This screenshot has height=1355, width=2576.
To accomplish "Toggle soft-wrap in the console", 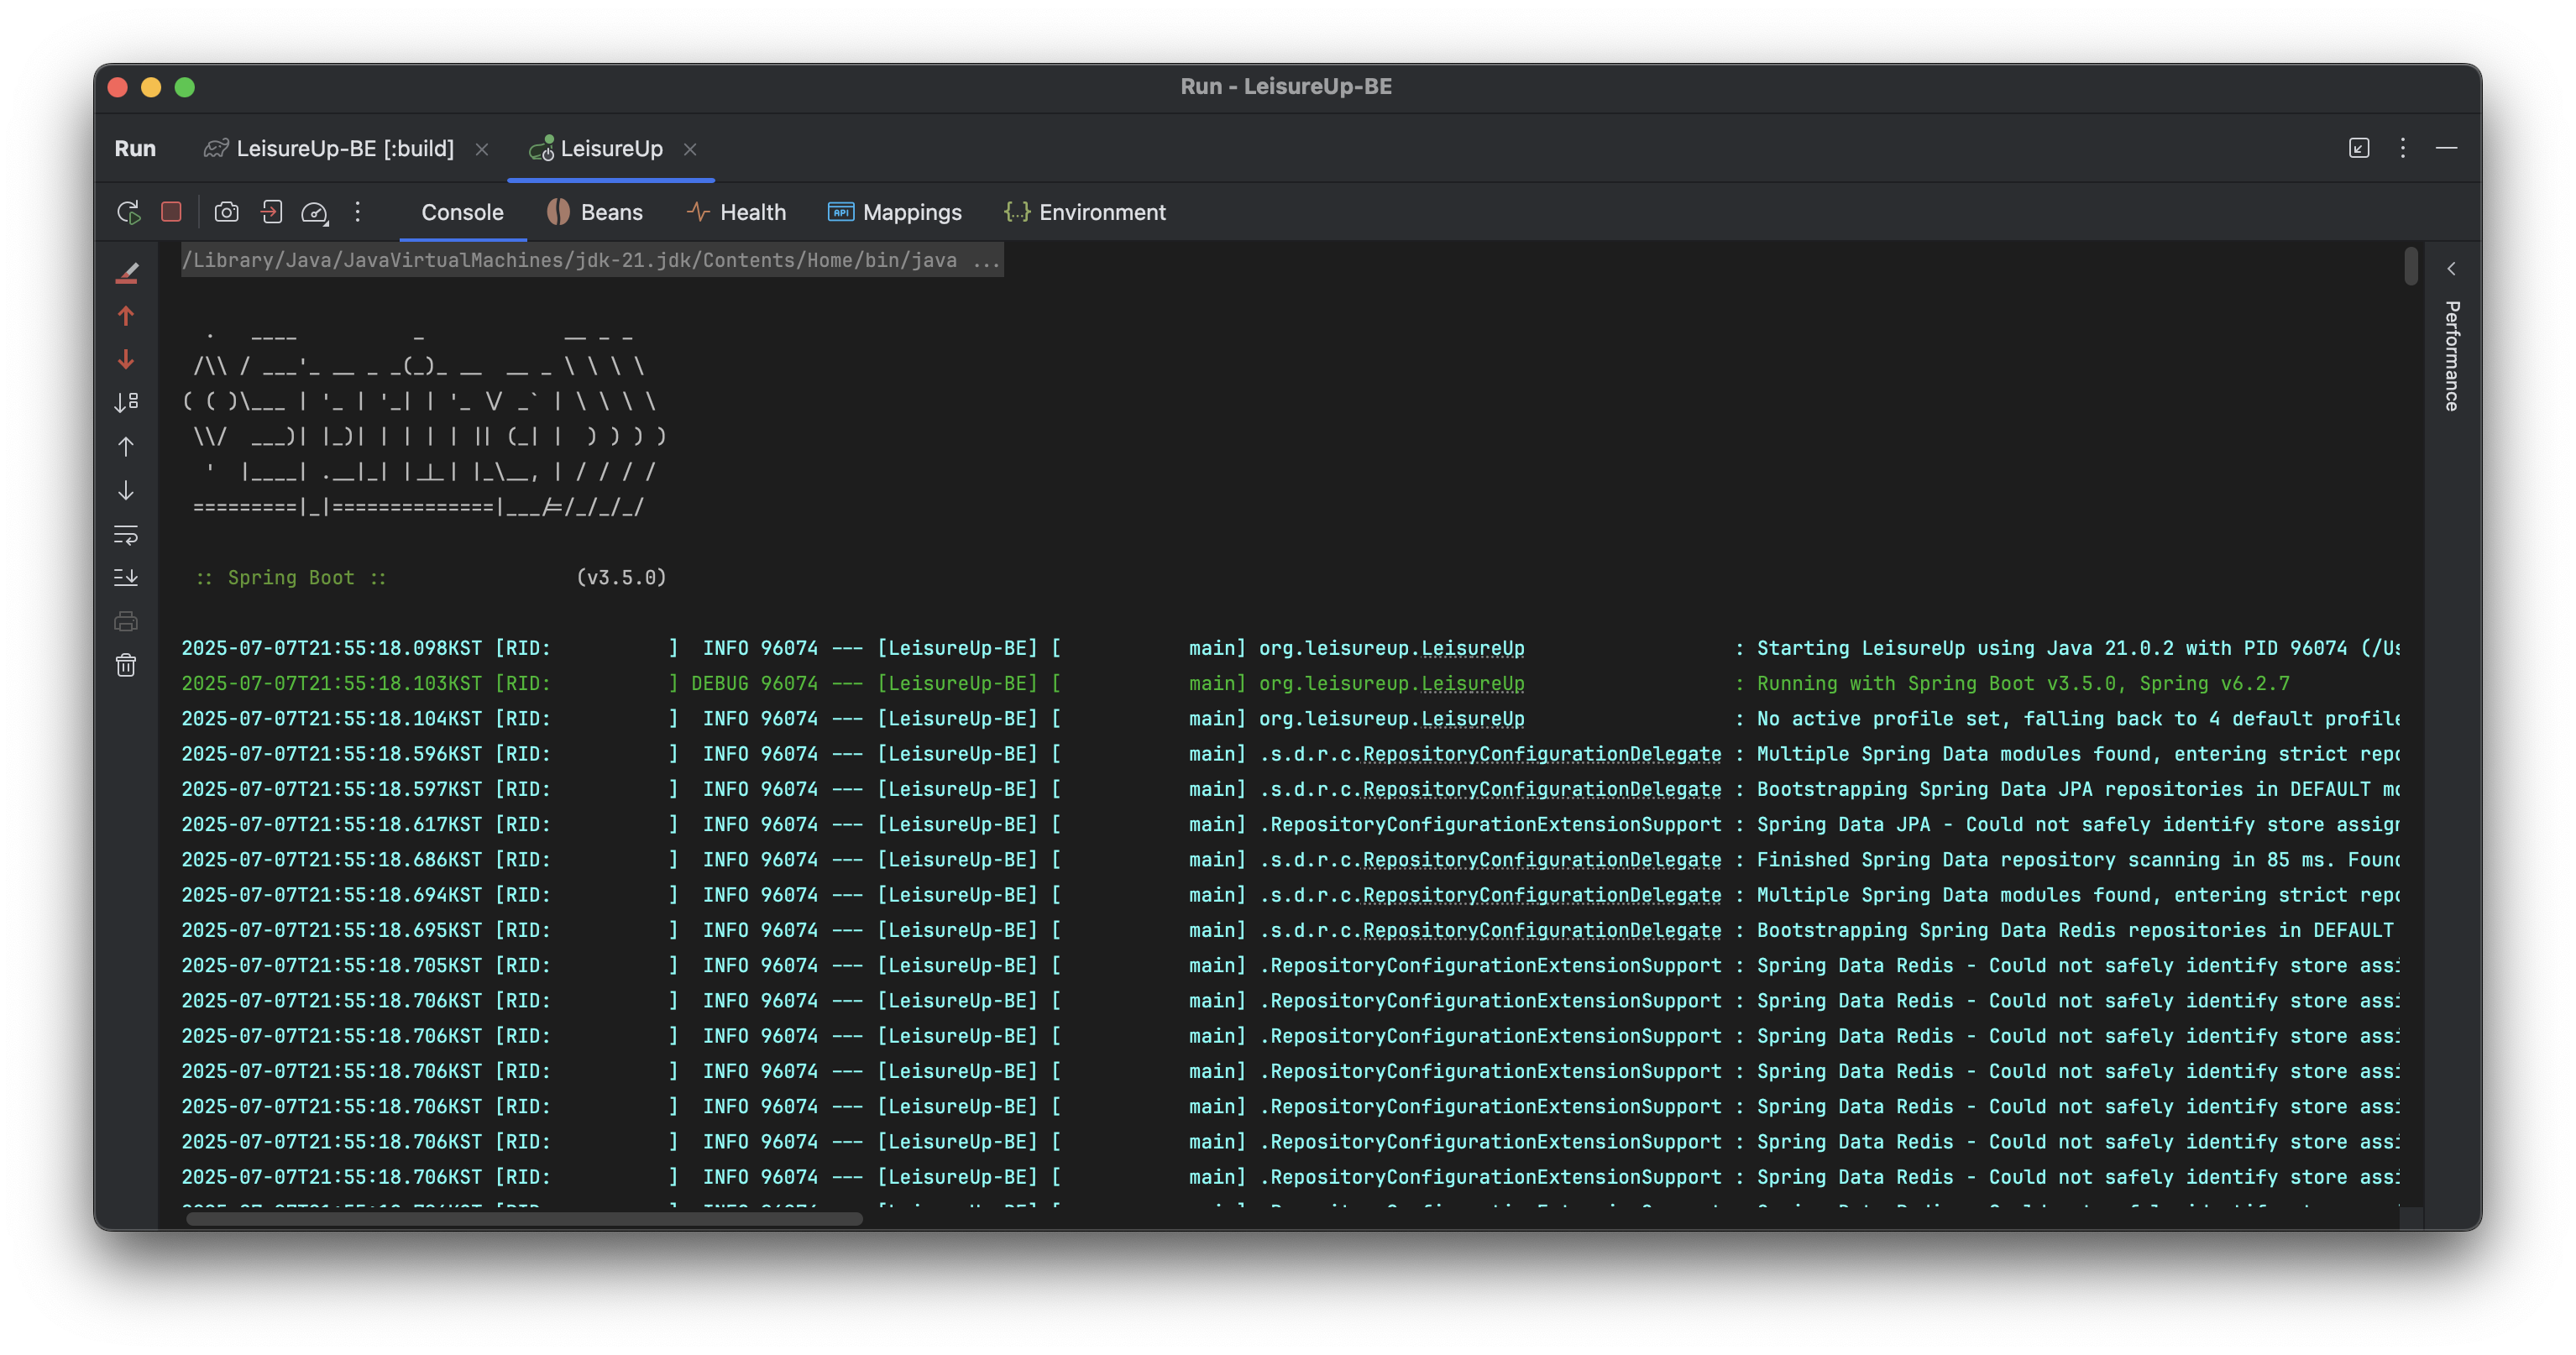I will click(x=126, y=534).
